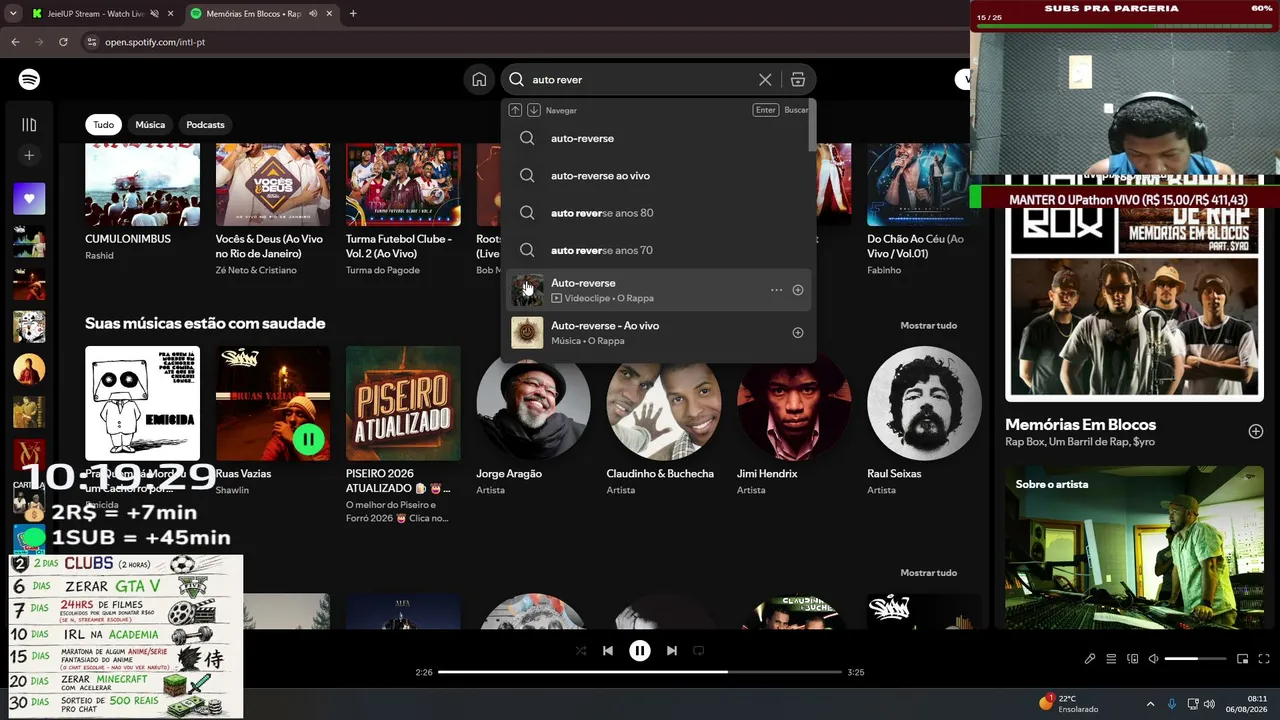Open the browser tab search dropdown
The image size is (1280, 720).
(13, 14)
